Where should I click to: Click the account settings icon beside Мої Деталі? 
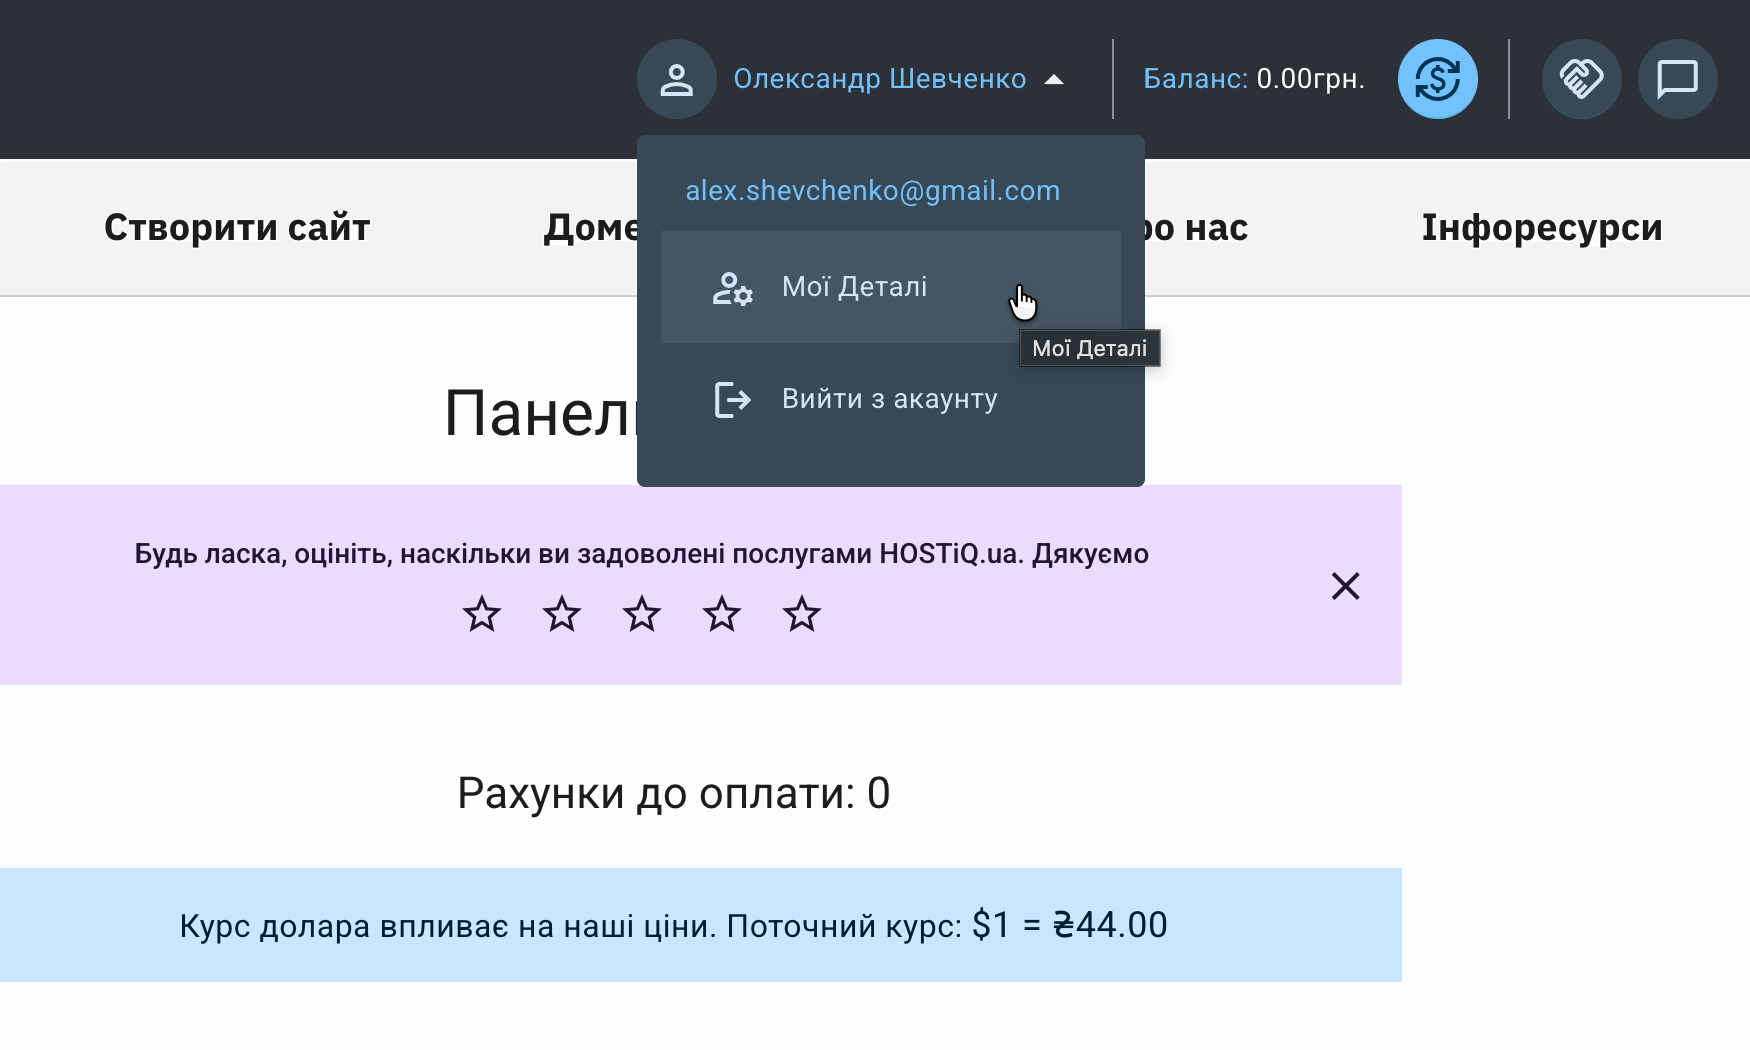[731, 288]
